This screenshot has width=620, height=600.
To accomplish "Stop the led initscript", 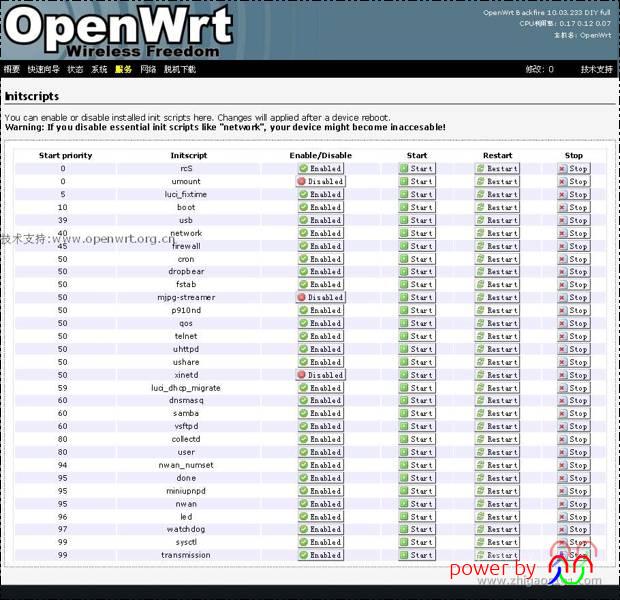I will click(x=574, y=517).
